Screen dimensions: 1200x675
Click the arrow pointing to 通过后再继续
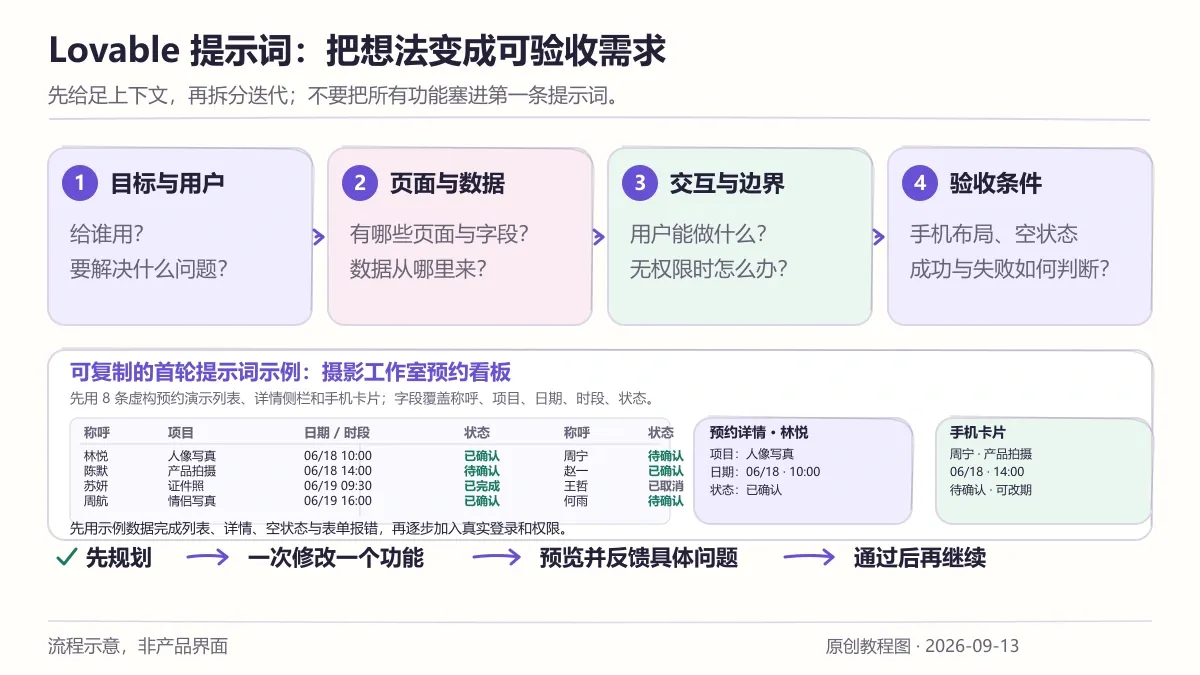(810, 558)
